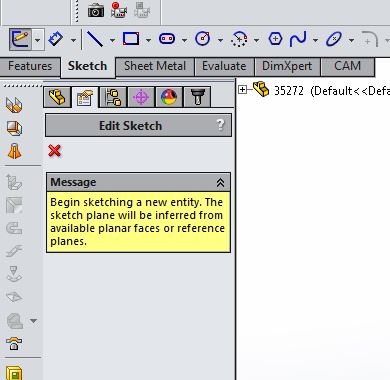Select the Centerpoint Arc tool
Image resolution: width=390 pixels, height=380 pixels.
pos(239,39)
